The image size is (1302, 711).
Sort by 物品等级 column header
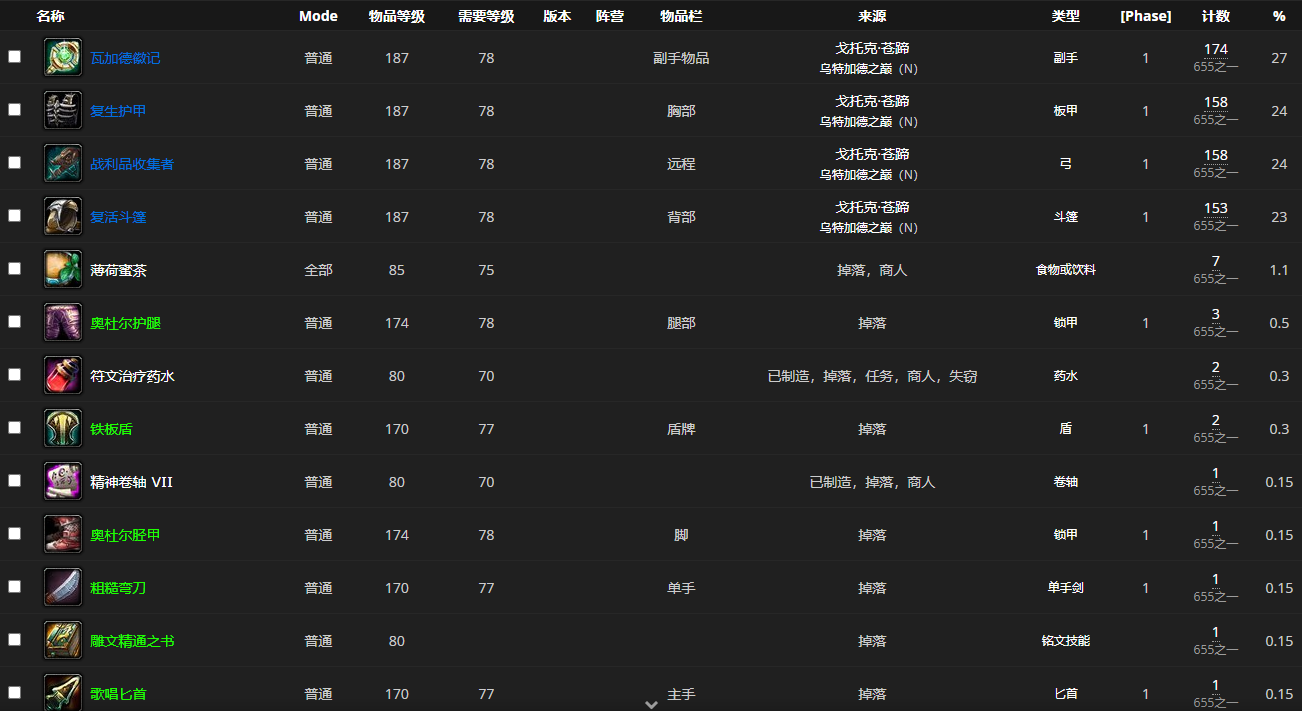click(x=397, y=16)
